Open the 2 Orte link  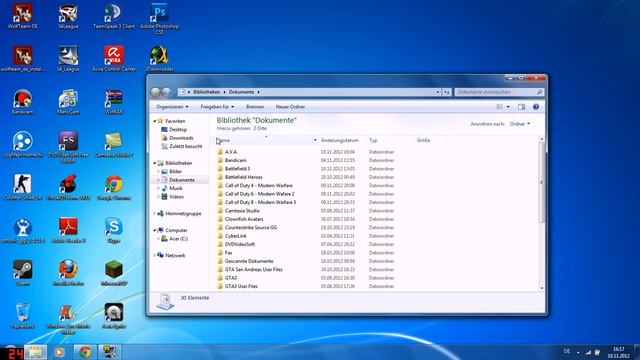[260, 129]
